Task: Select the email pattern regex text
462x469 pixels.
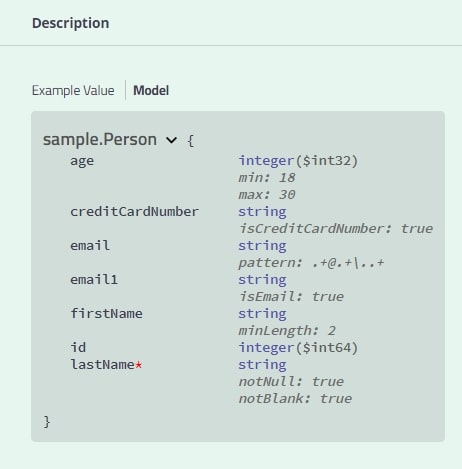Action: [x=311, y=263]
